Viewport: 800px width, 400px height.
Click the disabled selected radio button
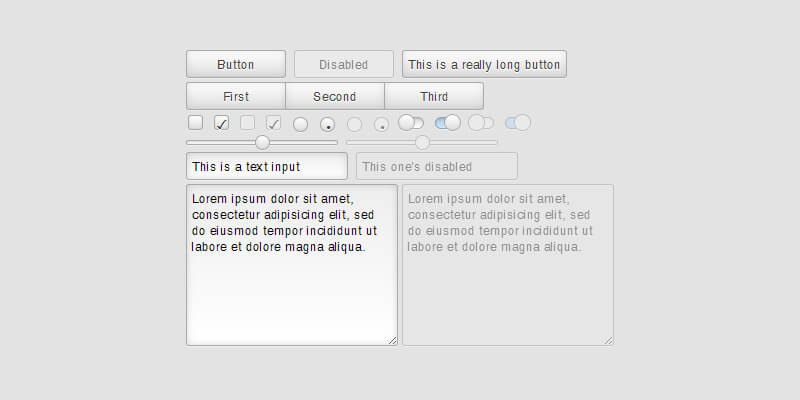coord(381,125)
